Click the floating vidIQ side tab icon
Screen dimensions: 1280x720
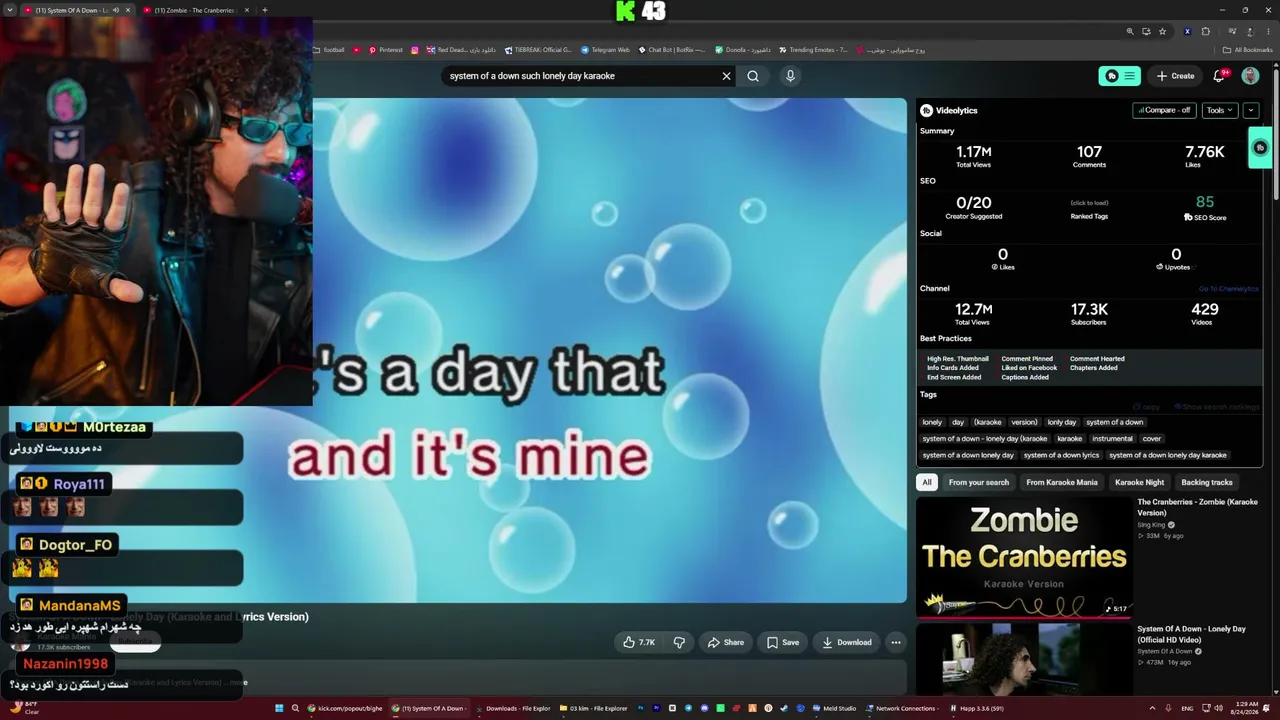(x=1260, y=148)
